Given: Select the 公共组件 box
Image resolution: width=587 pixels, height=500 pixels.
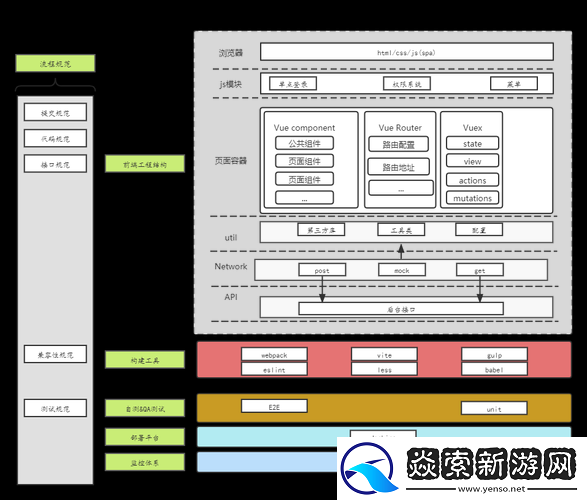Looking at the screenshot, I should click(x=304, y=143).
